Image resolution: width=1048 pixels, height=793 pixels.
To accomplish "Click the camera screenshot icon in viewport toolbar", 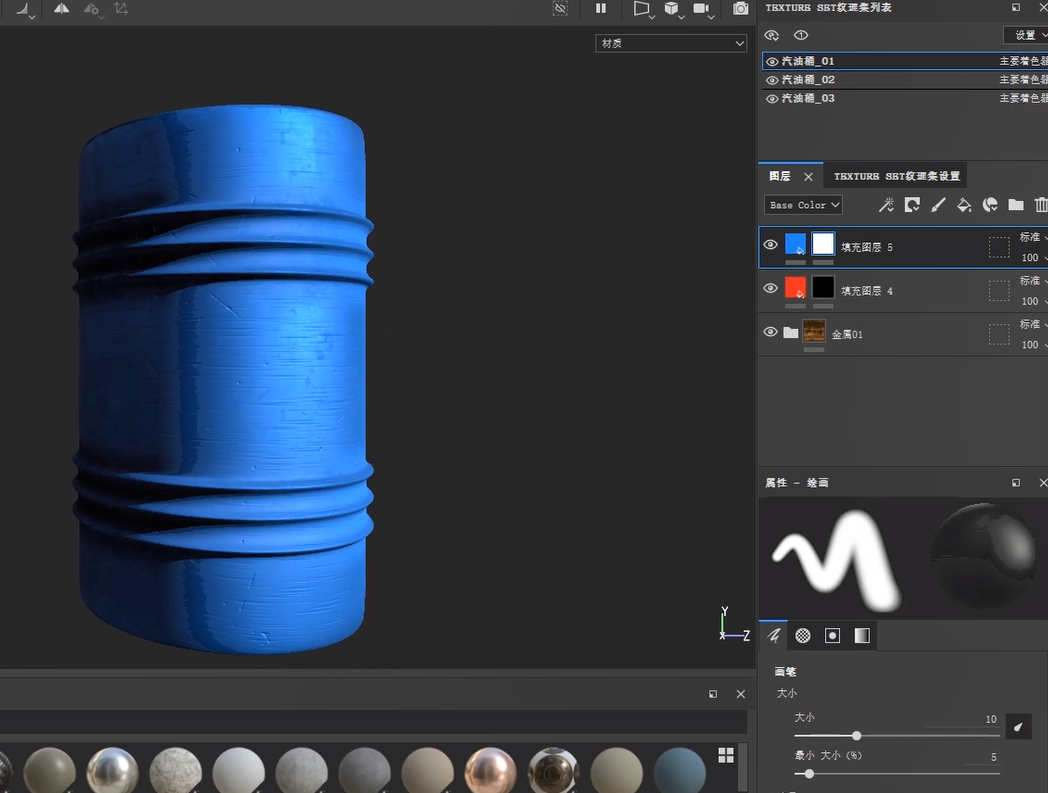I will 740,9.
